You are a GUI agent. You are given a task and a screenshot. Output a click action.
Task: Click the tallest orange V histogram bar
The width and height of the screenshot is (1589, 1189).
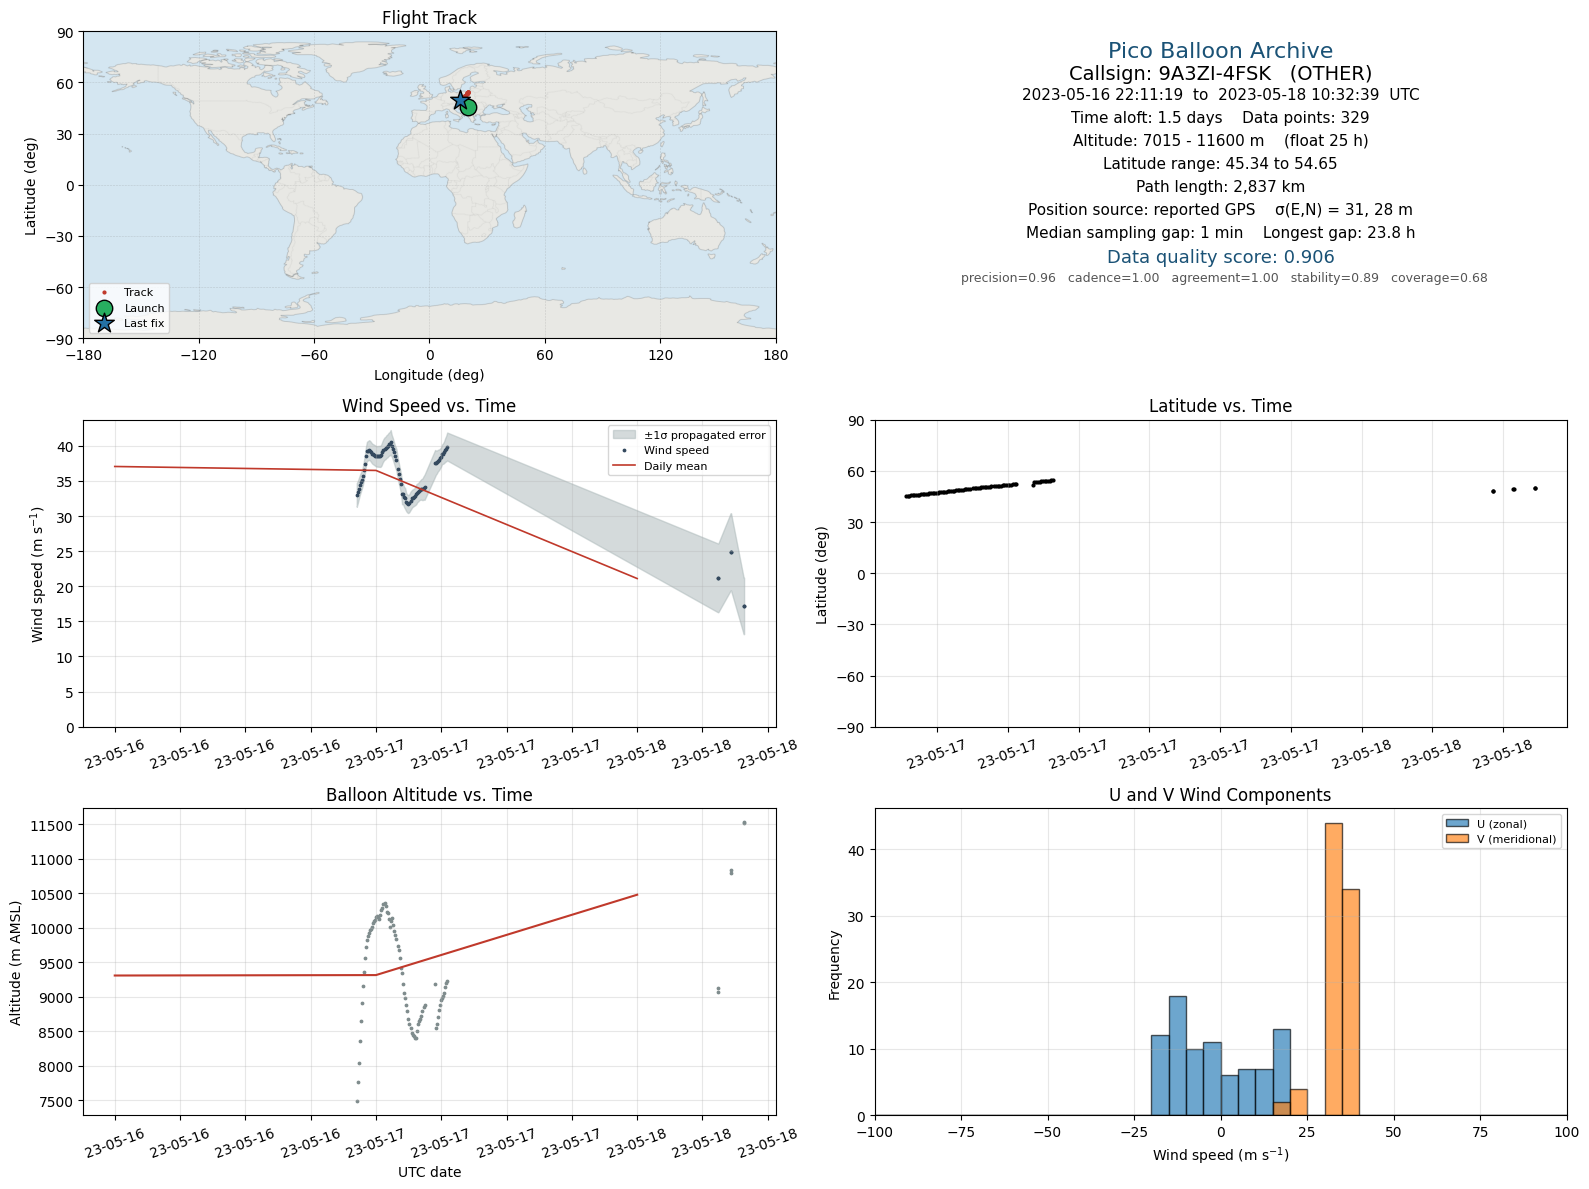pos(1333,969)
